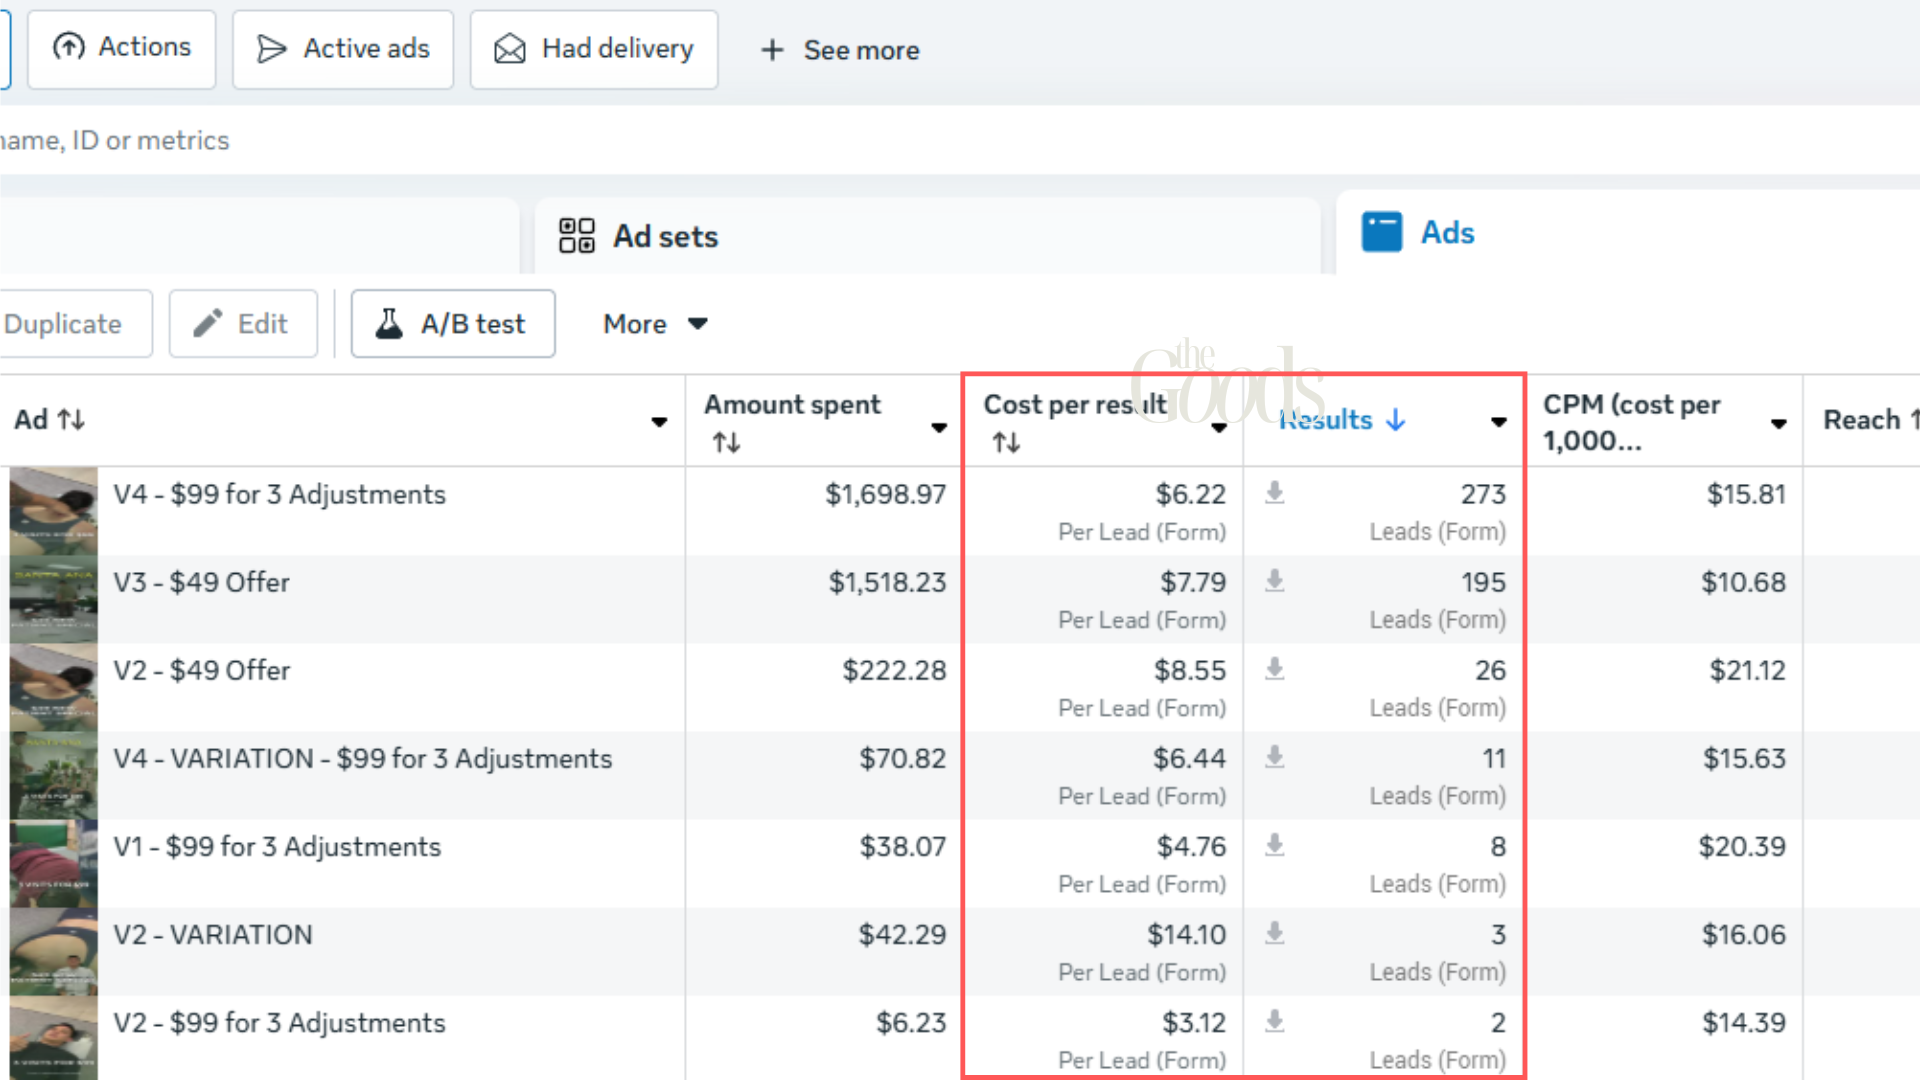
Task: Open thumbnail of V3 - $49 Offer ad
Action: tap(54, 599)
